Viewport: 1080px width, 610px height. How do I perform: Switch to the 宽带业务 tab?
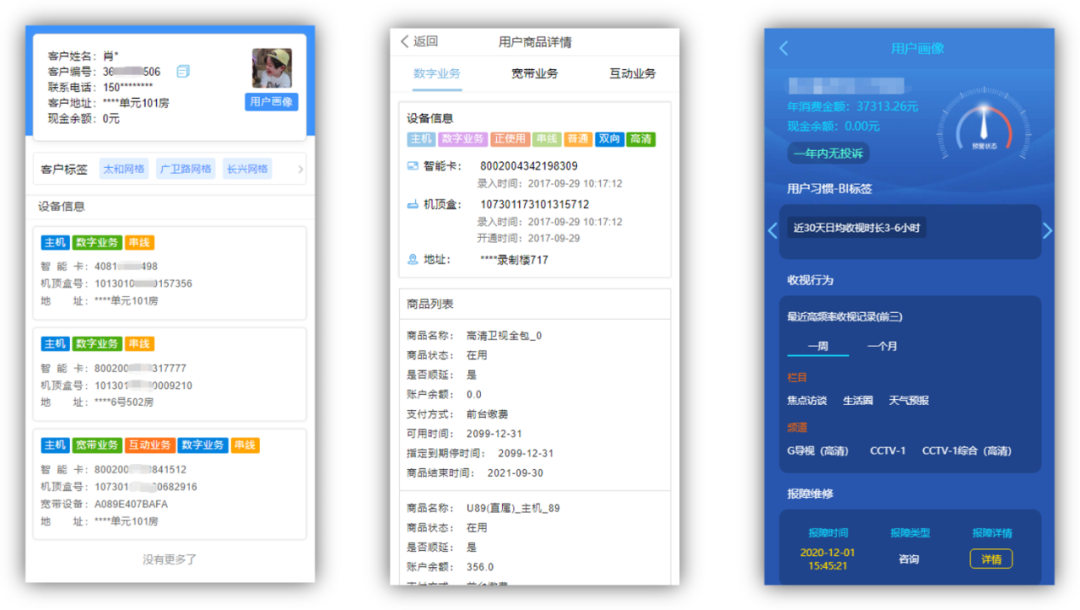coord(534,74)
